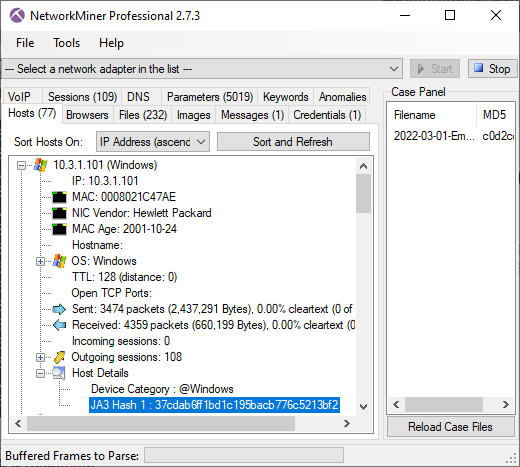Image resolution: width=520 pixels, height=467 pixels.
Task: Click the Reload Case Files button
Action: pyautogui.click(x=450, y=427)
